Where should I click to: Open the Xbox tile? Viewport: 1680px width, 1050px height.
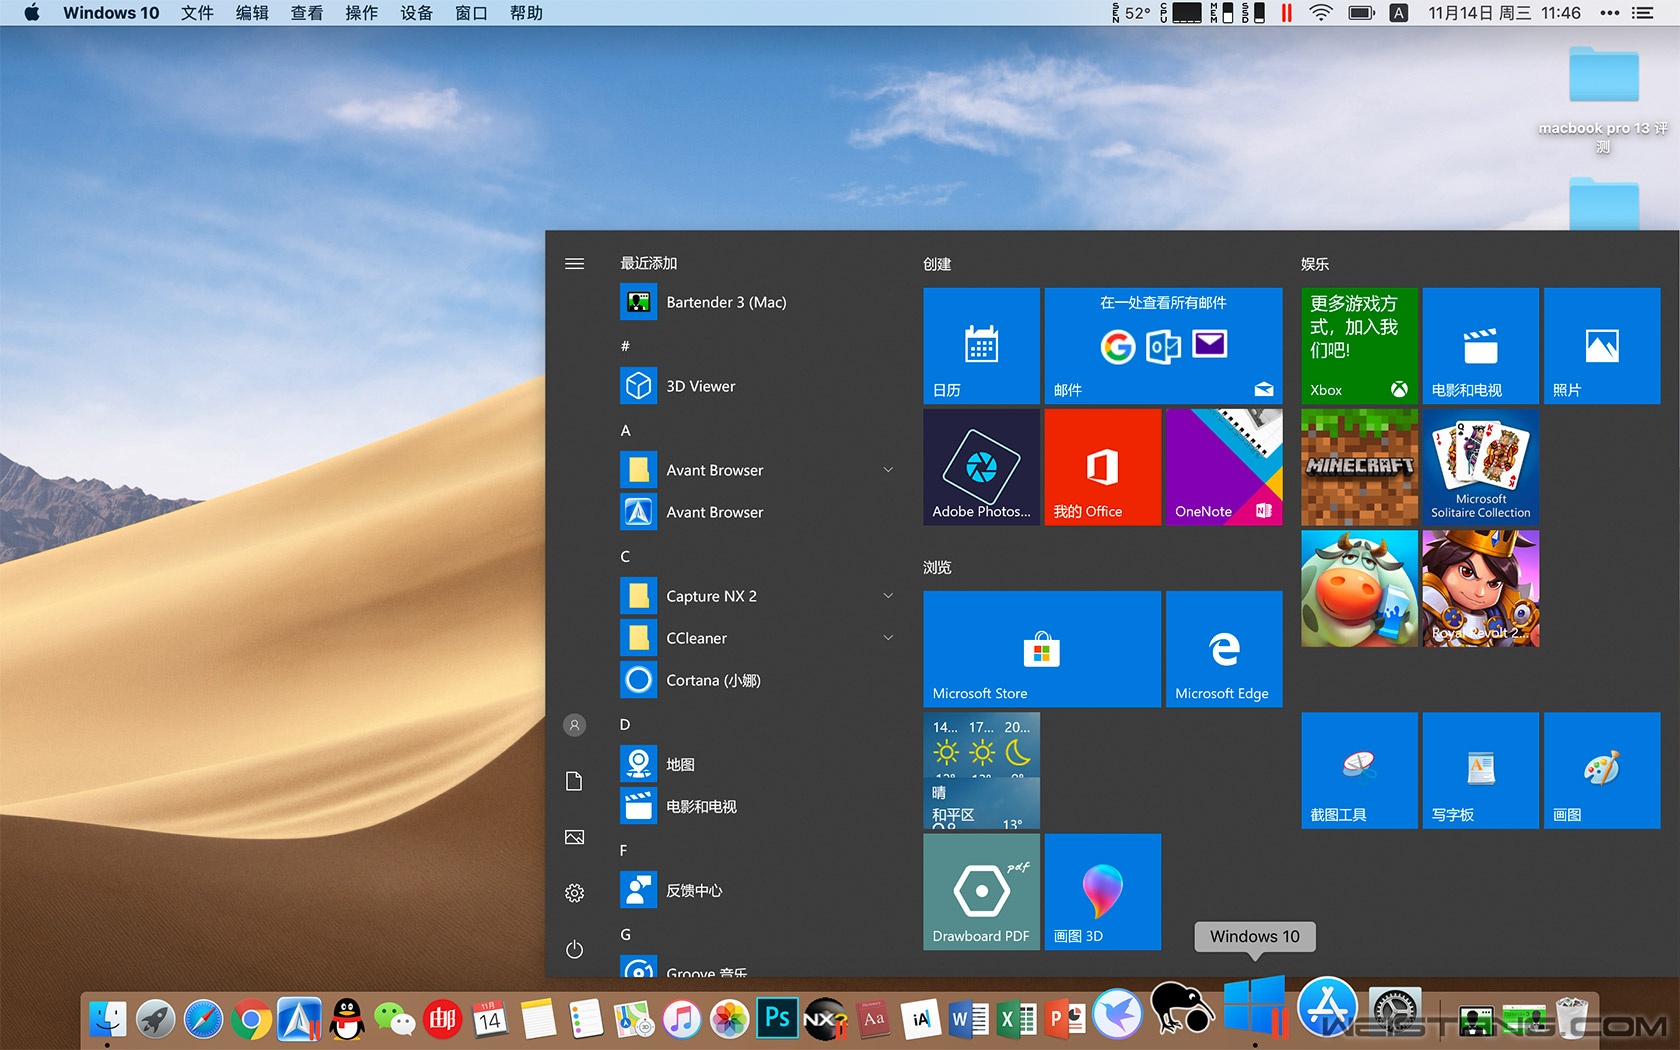pyautogui.click(x=1359, y=345)
